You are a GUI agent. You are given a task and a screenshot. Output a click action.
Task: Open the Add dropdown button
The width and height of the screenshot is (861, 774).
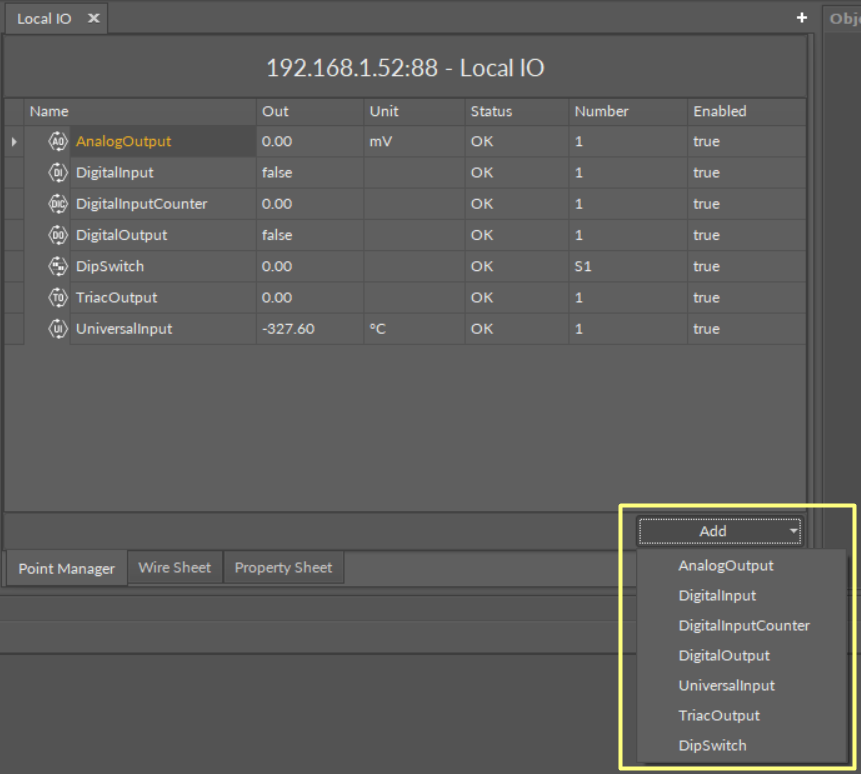coord(719,531)
